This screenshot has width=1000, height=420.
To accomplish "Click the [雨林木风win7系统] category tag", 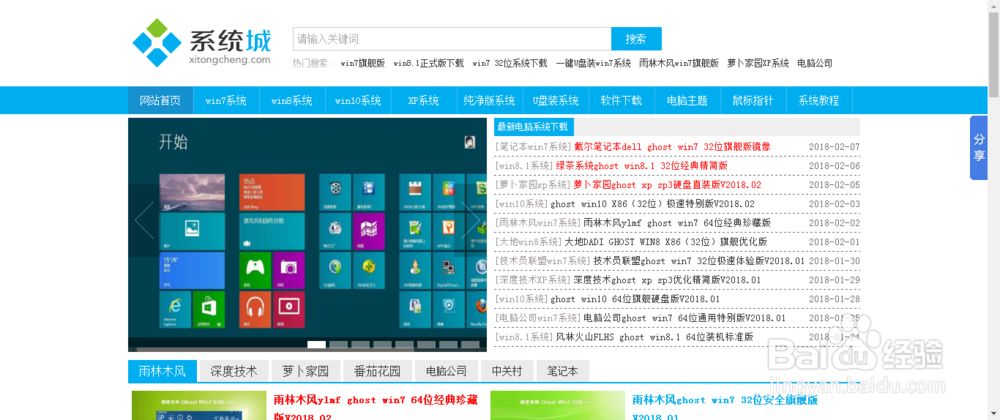I will [x=538, y=223].
